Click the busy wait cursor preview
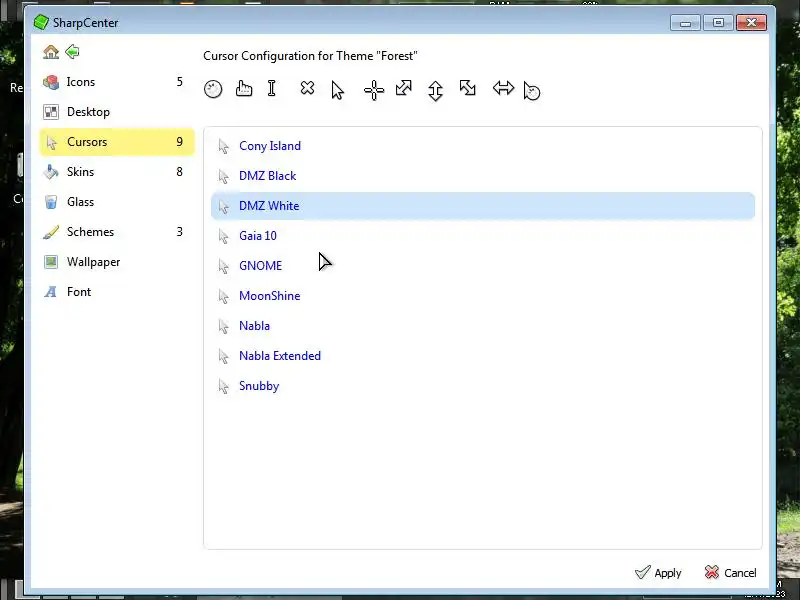Screen dimensions: 800x600 click(x=213, y=89)
